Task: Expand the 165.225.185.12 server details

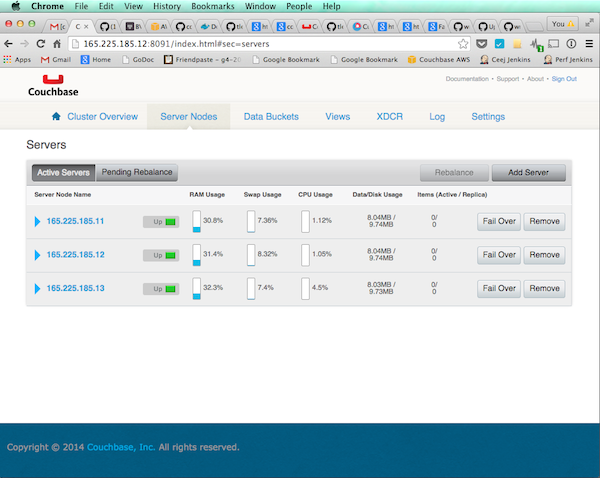Action: [x=38, y=255]
